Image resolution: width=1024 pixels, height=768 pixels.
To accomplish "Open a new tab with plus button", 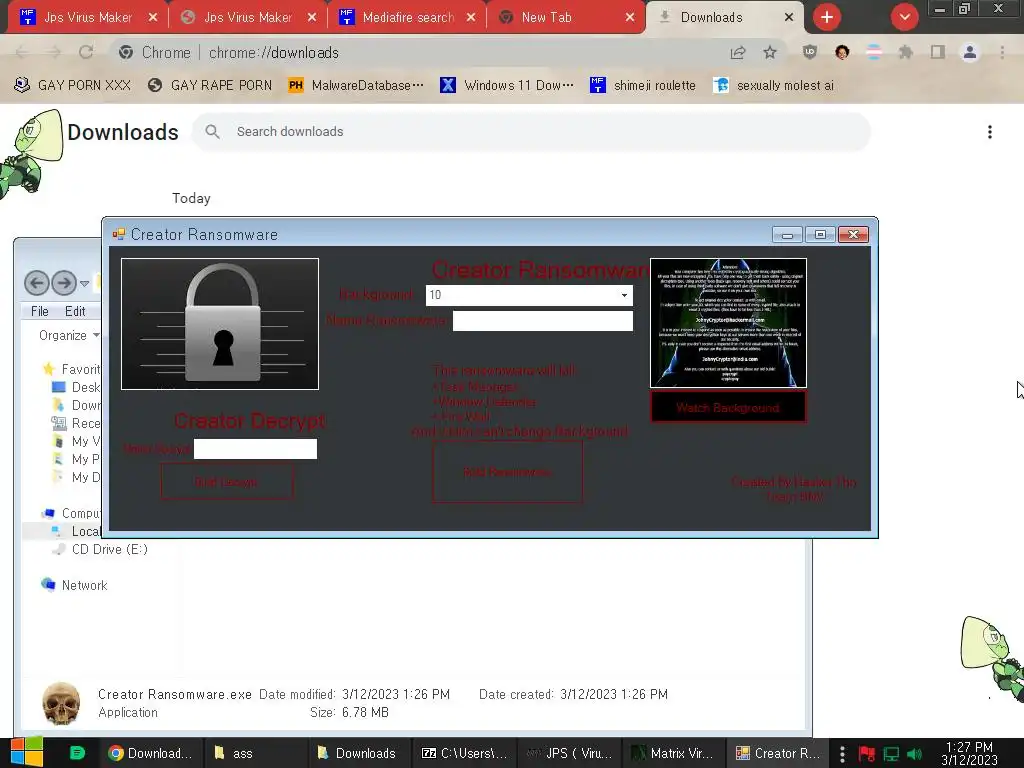I will [827, 17].
